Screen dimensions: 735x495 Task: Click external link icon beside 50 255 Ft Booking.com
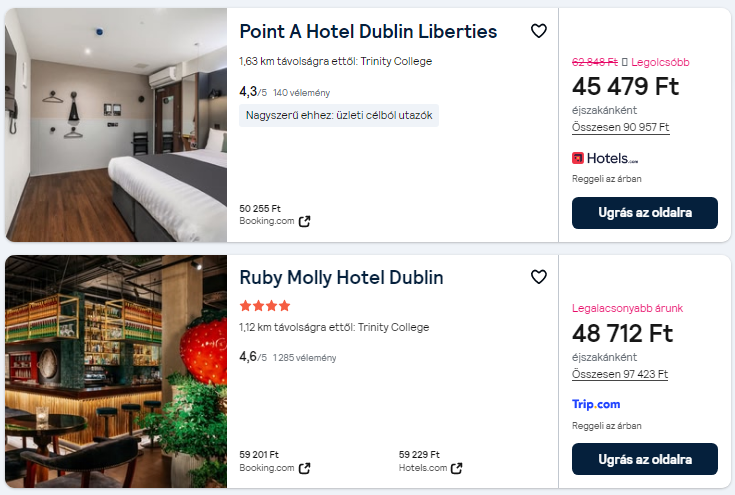point(305,221)
